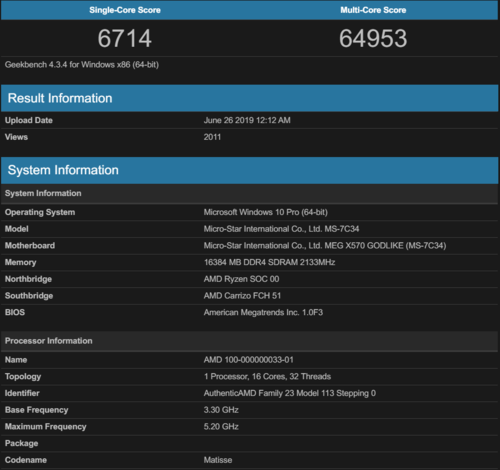Select the Identifier label
Image resolution: width=500 pixels, height=470 pixels.
pyautogui.click(x=22, y=393)
